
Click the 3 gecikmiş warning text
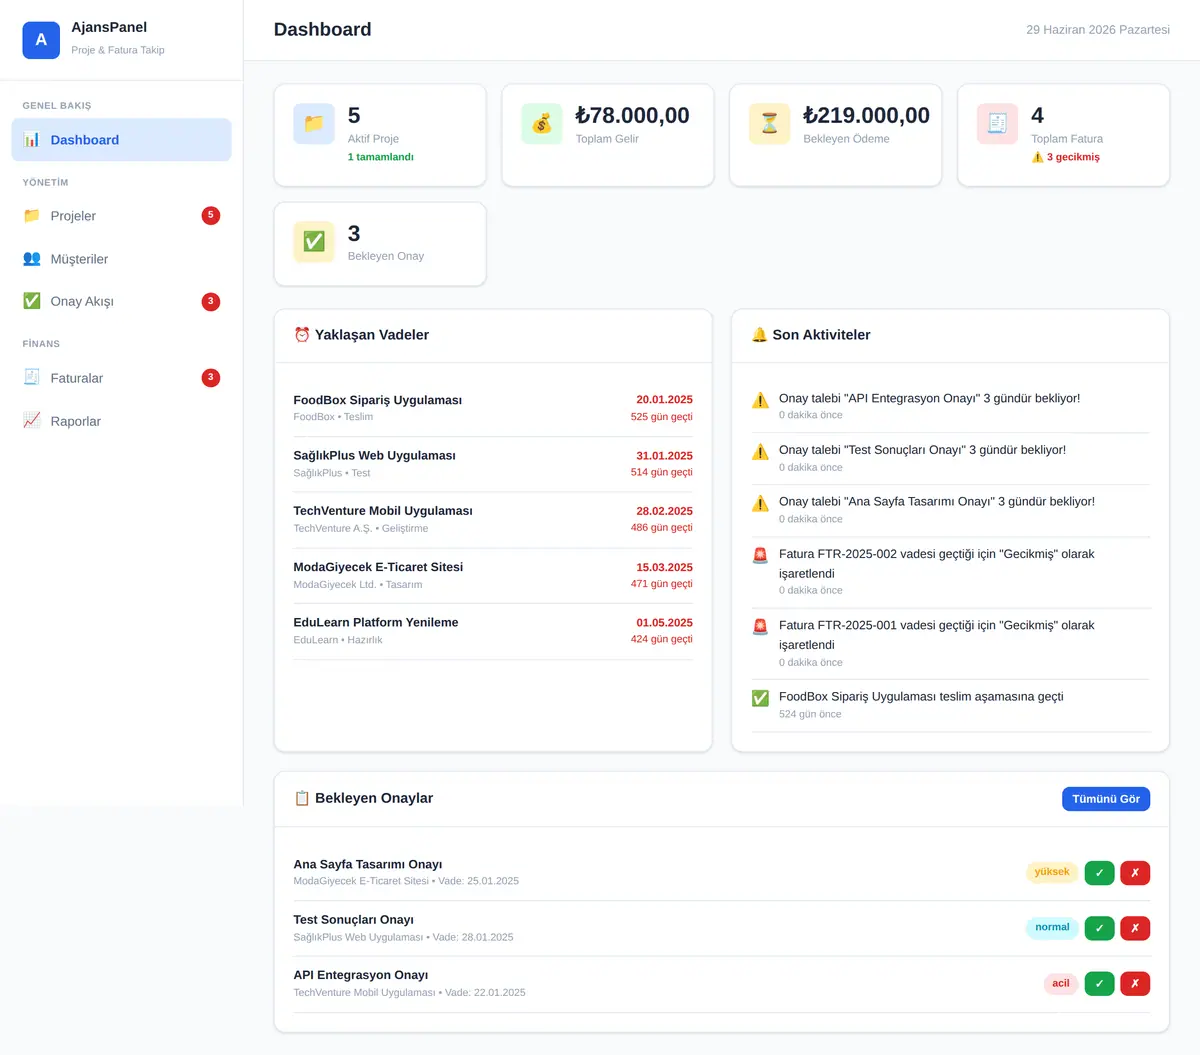coord(1066,157)
